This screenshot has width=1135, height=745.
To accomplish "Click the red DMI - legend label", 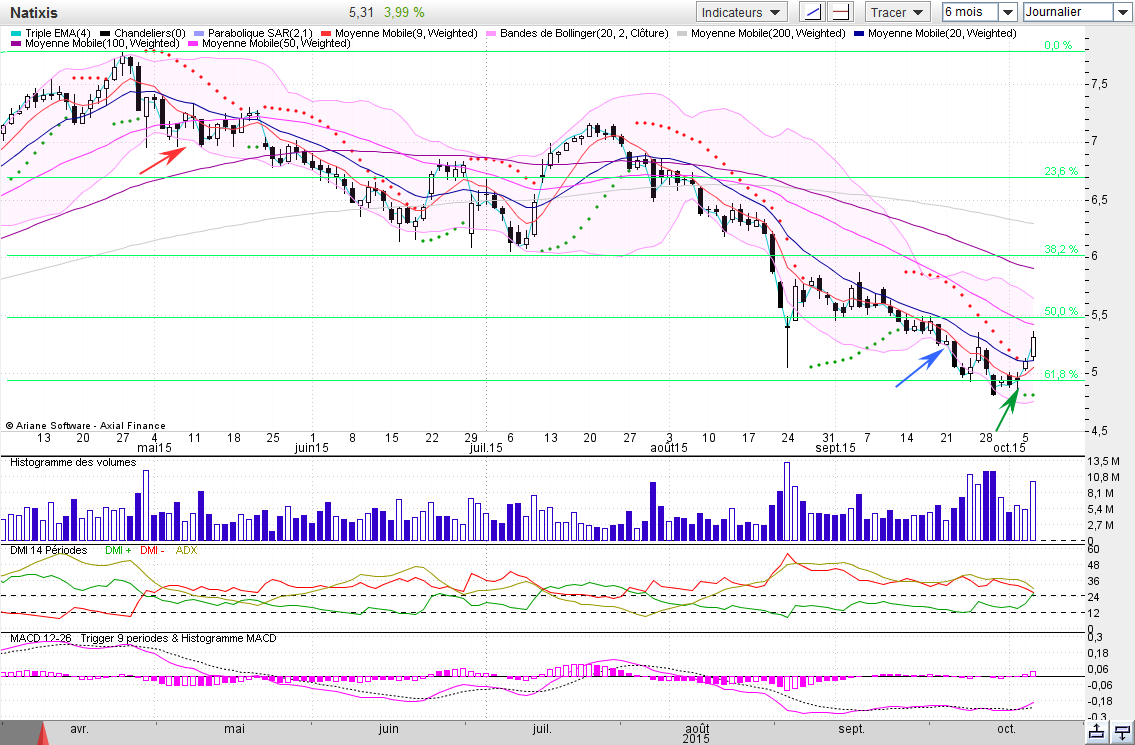I will pyautogui.click(x=152, y=550).
